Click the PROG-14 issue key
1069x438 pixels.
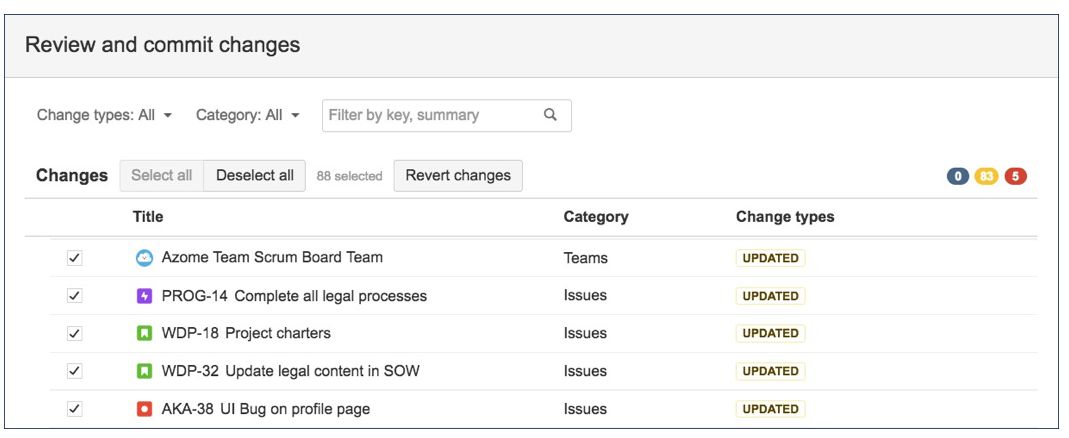click(x=194, y=296)
